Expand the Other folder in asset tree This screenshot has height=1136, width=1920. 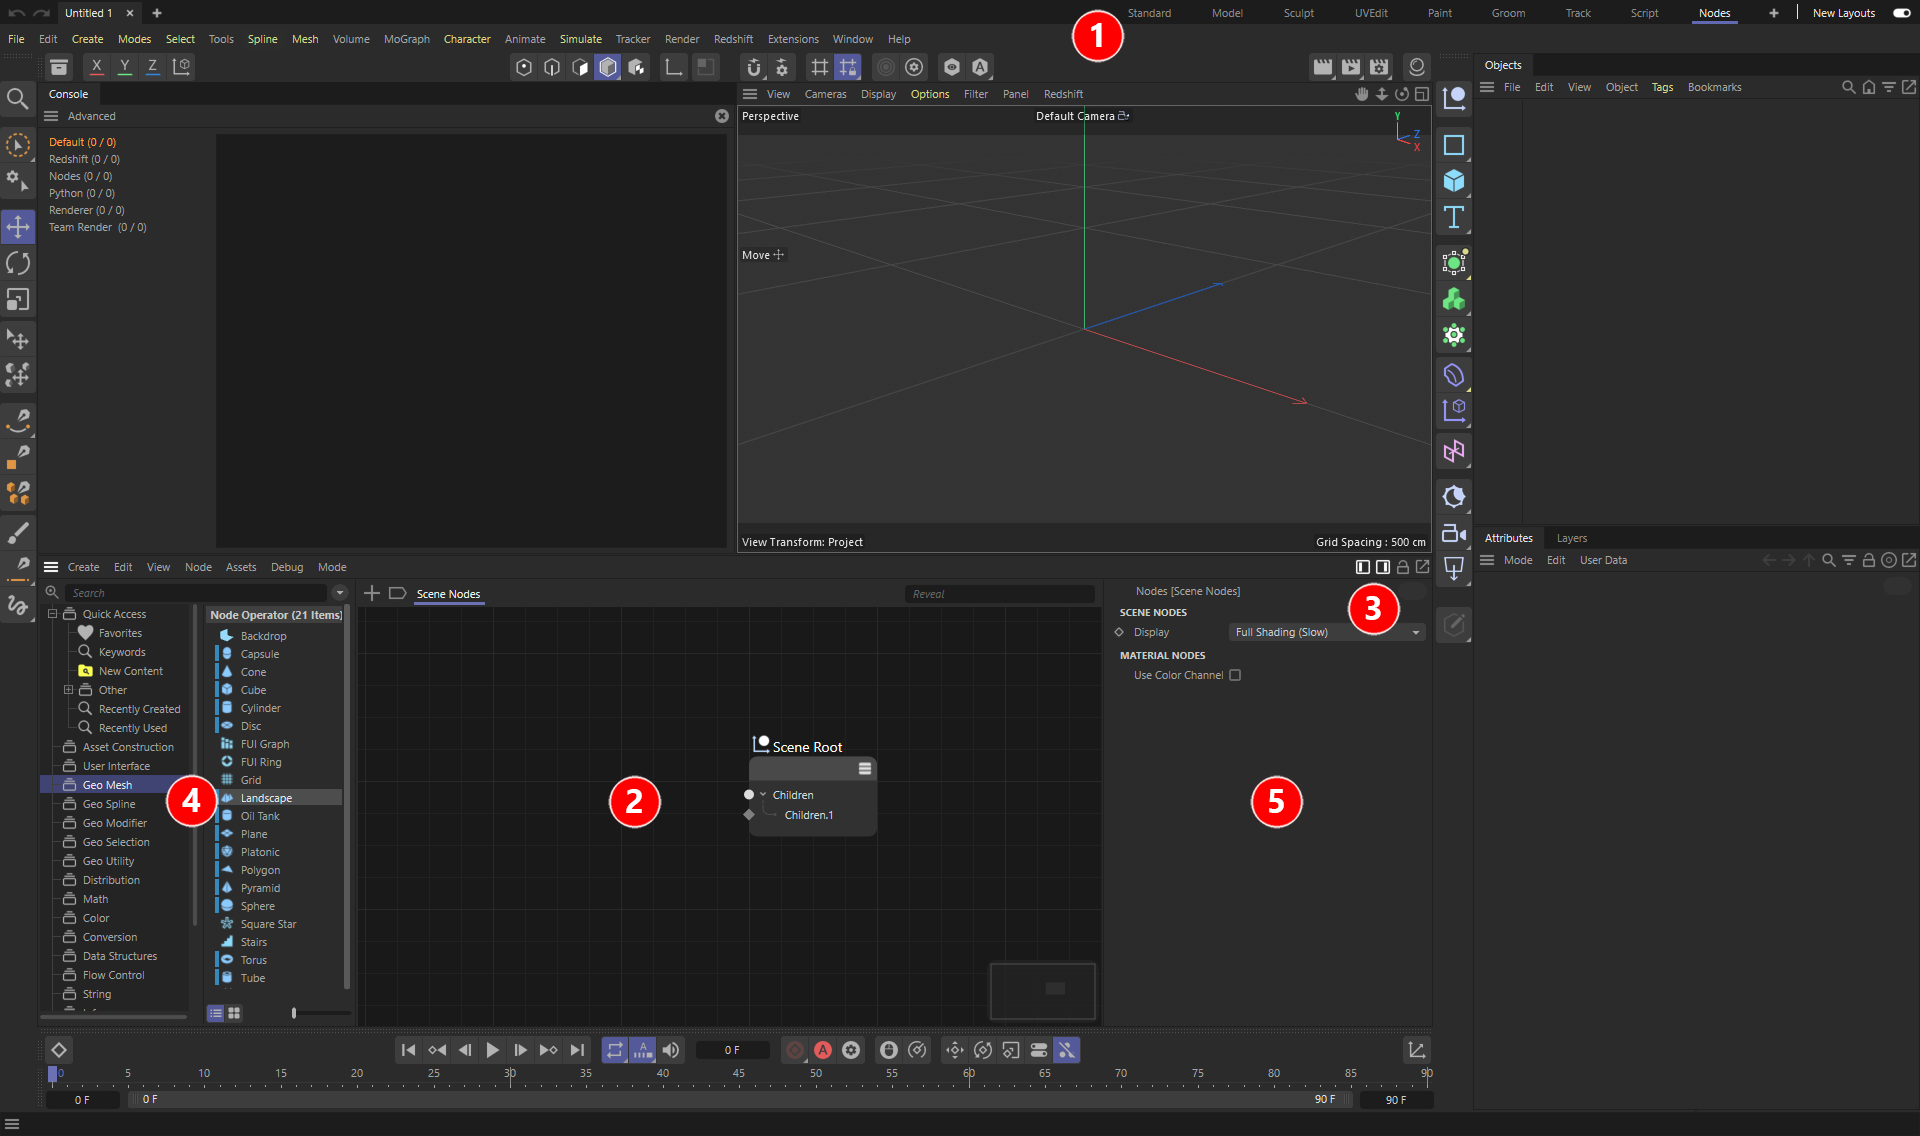68,690
